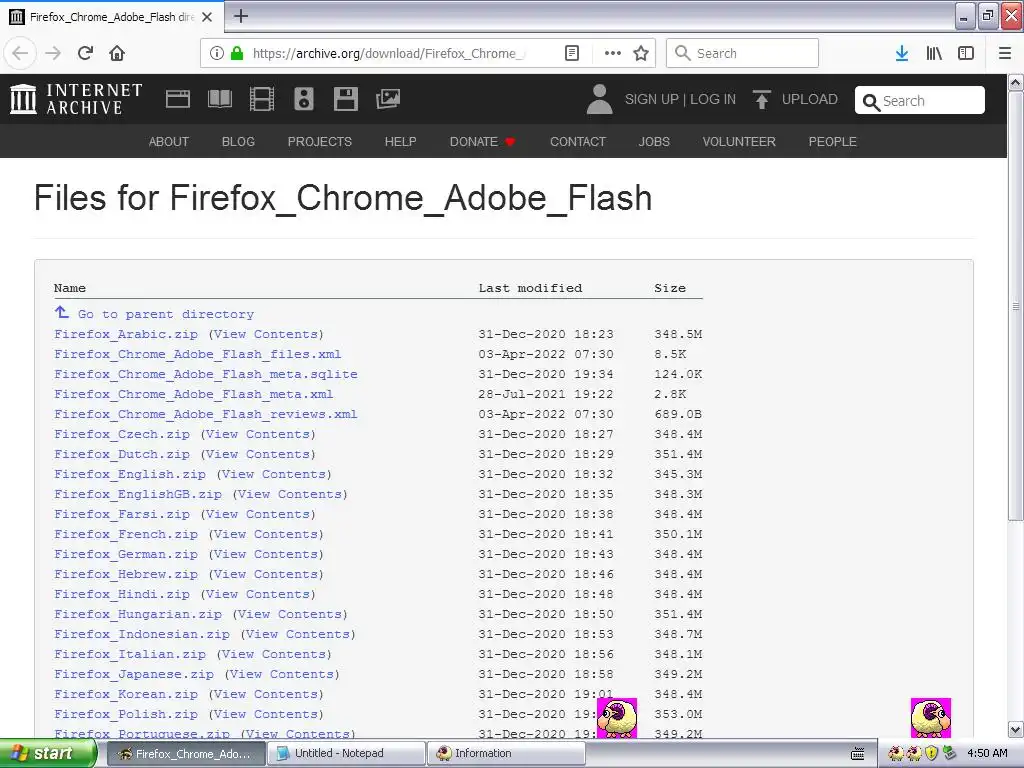1024x768 pixels.
Task: Open the Images icon in Archive navbar
Action: [x=388, y=99]
